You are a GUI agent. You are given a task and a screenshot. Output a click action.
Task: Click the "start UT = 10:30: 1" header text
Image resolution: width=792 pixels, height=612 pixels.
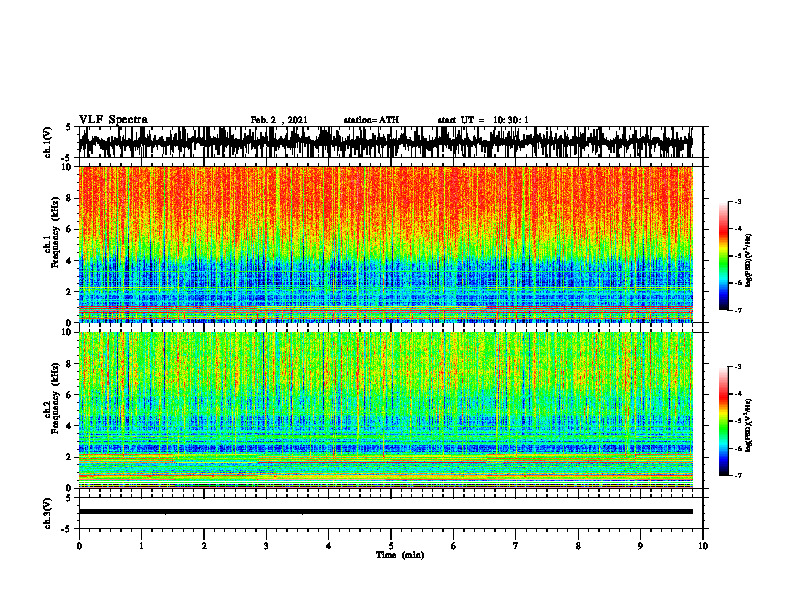(x=483, y=120)
